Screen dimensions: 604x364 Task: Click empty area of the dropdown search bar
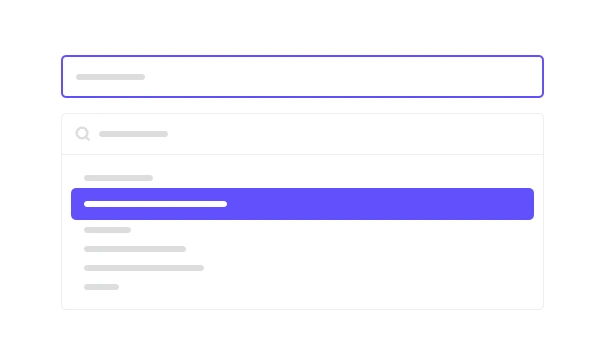[x=347, y=134]
